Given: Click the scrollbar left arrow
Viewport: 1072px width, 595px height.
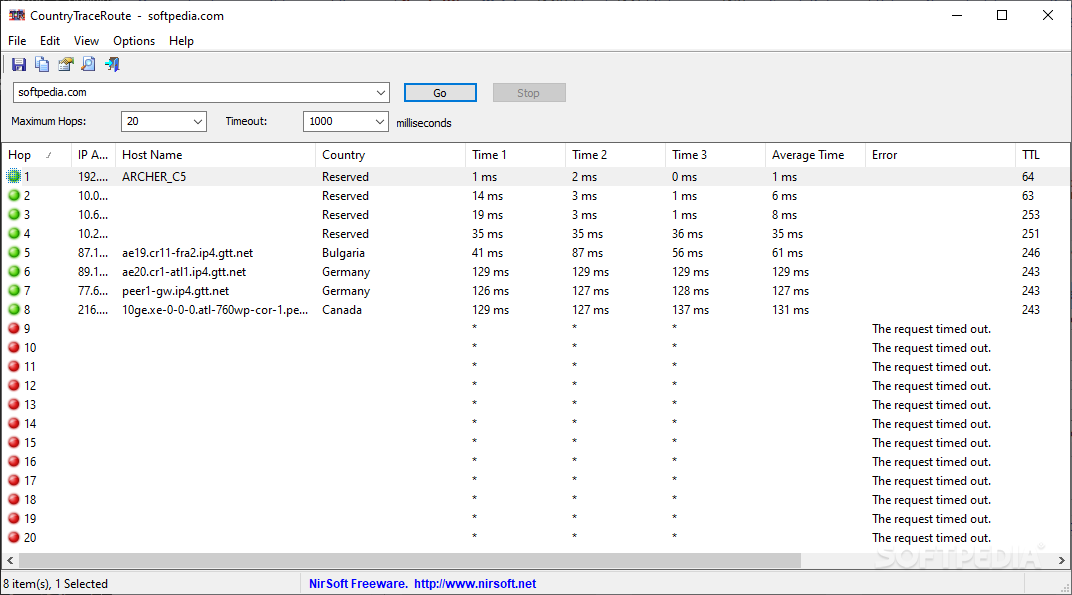Looking at the screenshot, I should [10, 560].
